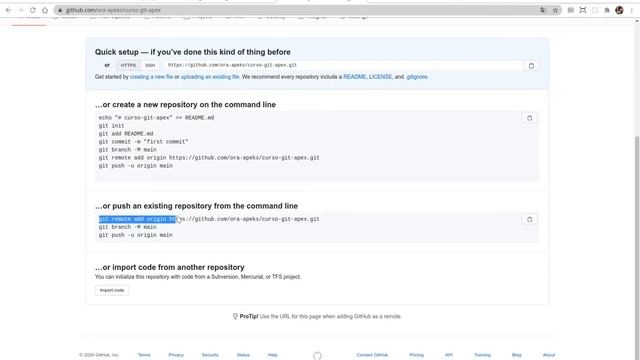Click the 'echo "# curso-git-apex"' line

[x=156, y=118]
